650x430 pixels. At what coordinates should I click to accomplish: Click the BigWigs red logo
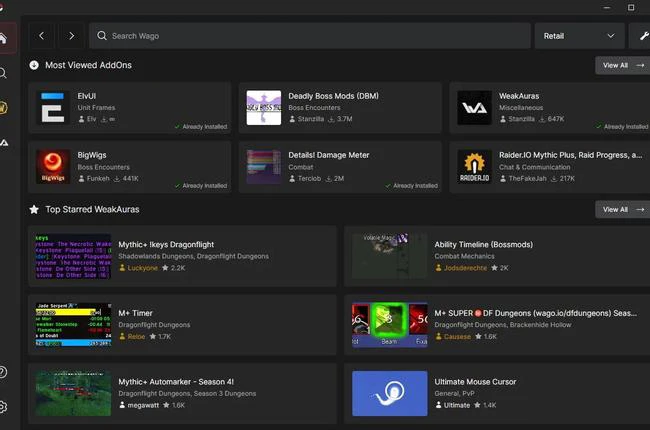[x=53, y=167]
